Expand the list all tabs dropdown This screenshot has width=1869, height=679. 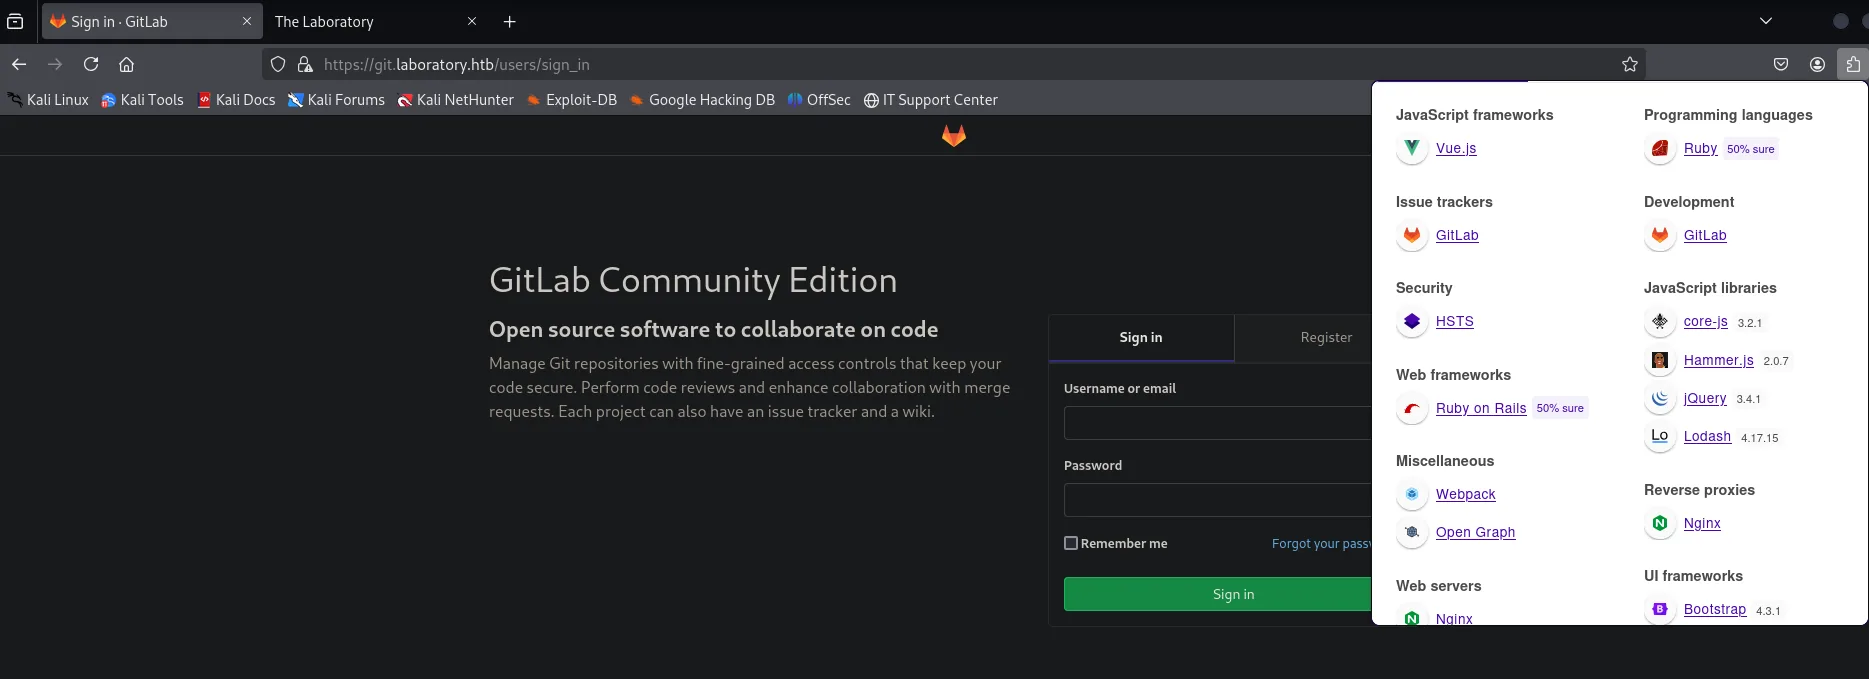pyautogui.click(x=1766, y=21)
